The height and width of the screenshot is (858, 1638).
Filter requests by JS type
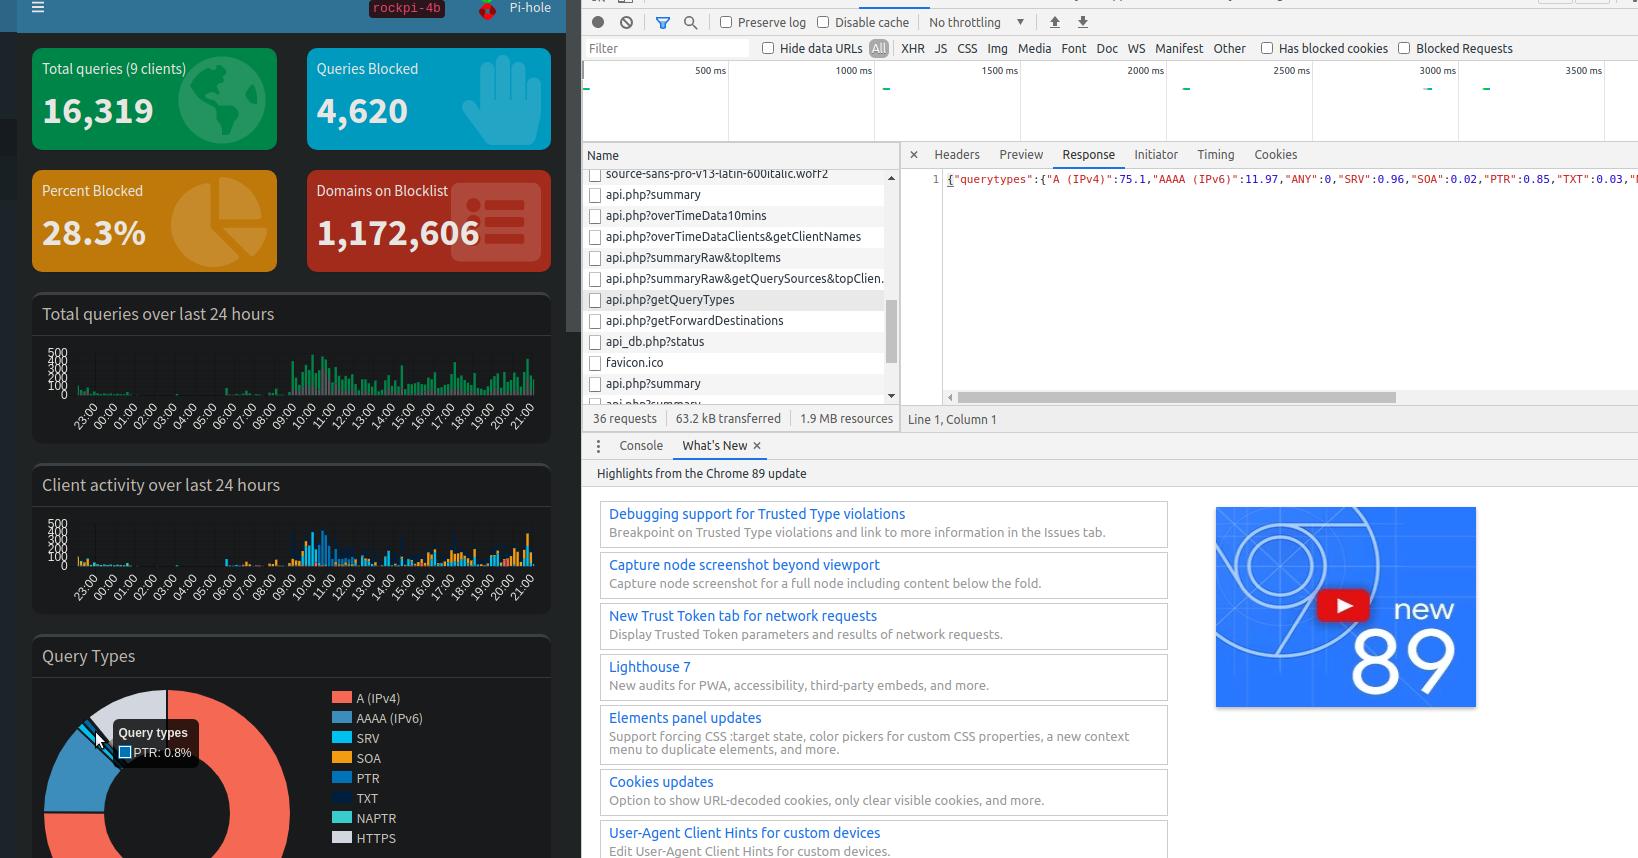[941, 48]
